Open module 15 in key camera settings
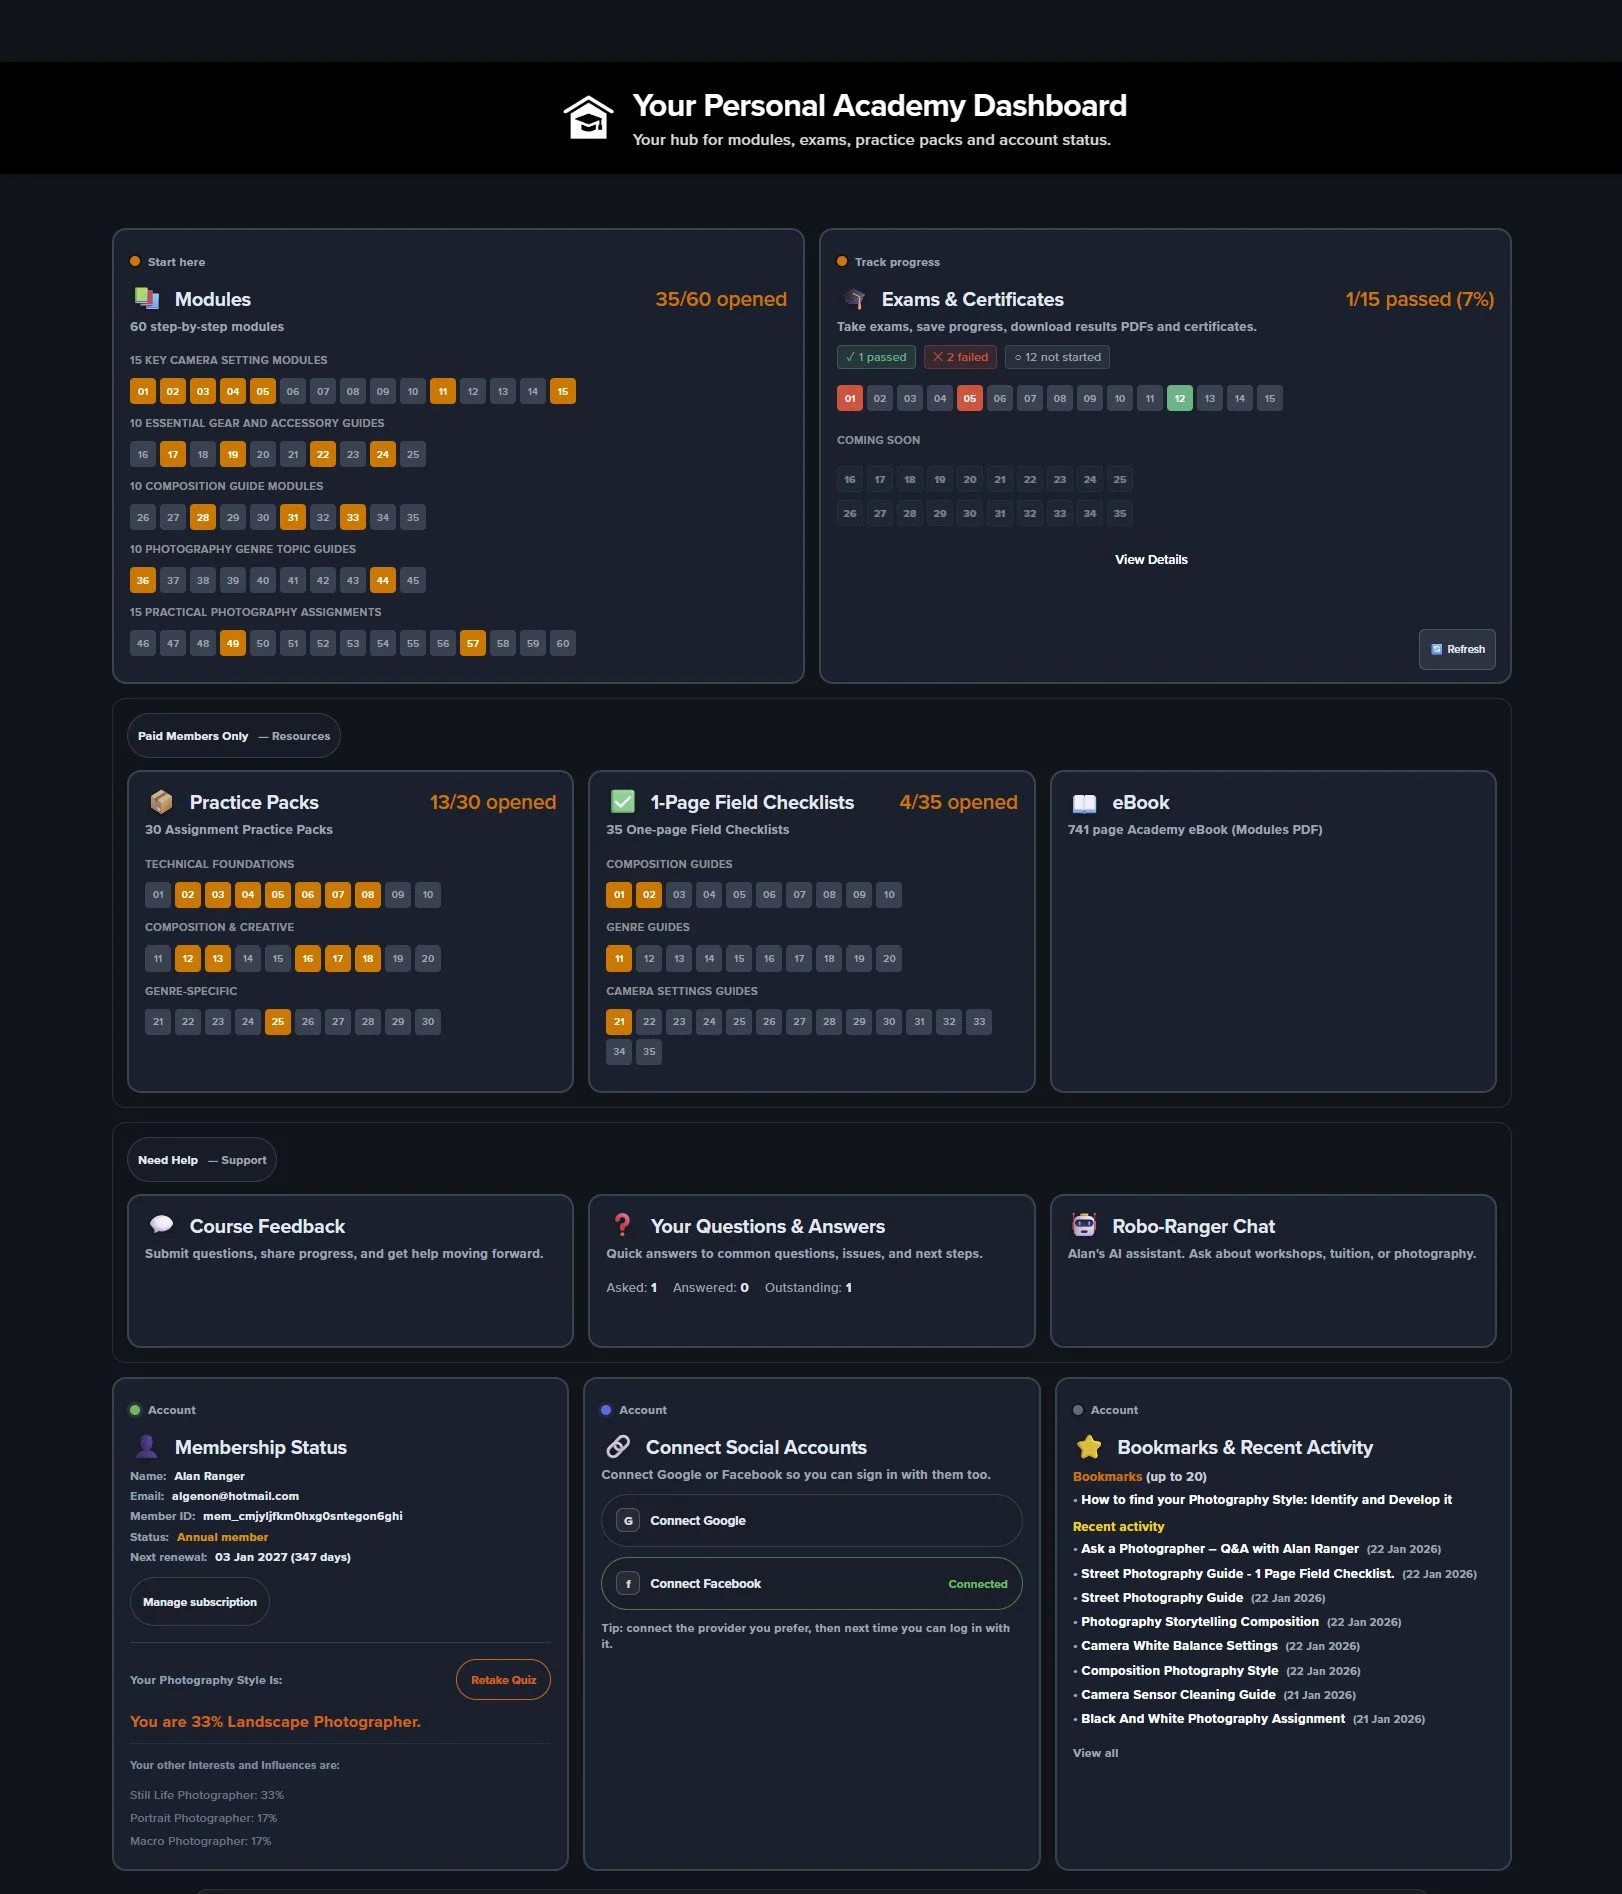The height and width of the screenshot is (1894, 1622). tap(563, 391)
